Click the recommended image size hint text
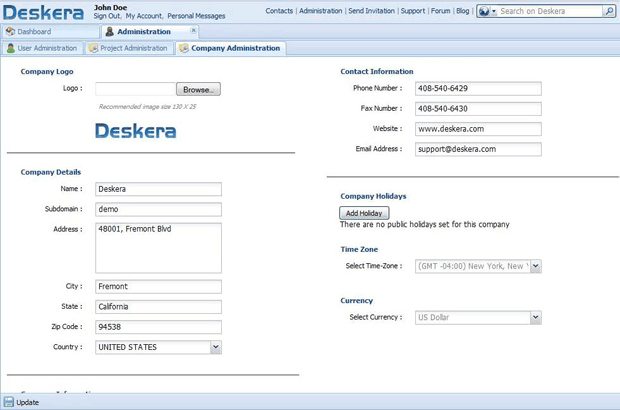 click(x=147, y=107)
